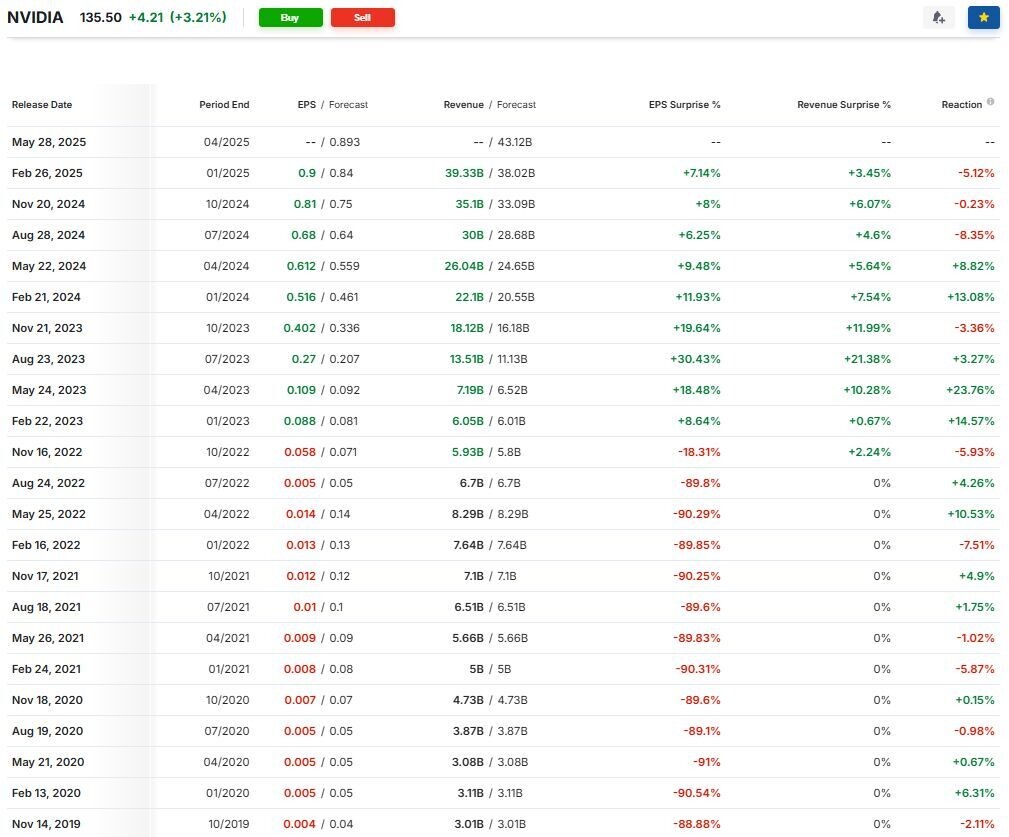Click the NVIDIA stock name
Screen dimensions: 1009x837
35,18
